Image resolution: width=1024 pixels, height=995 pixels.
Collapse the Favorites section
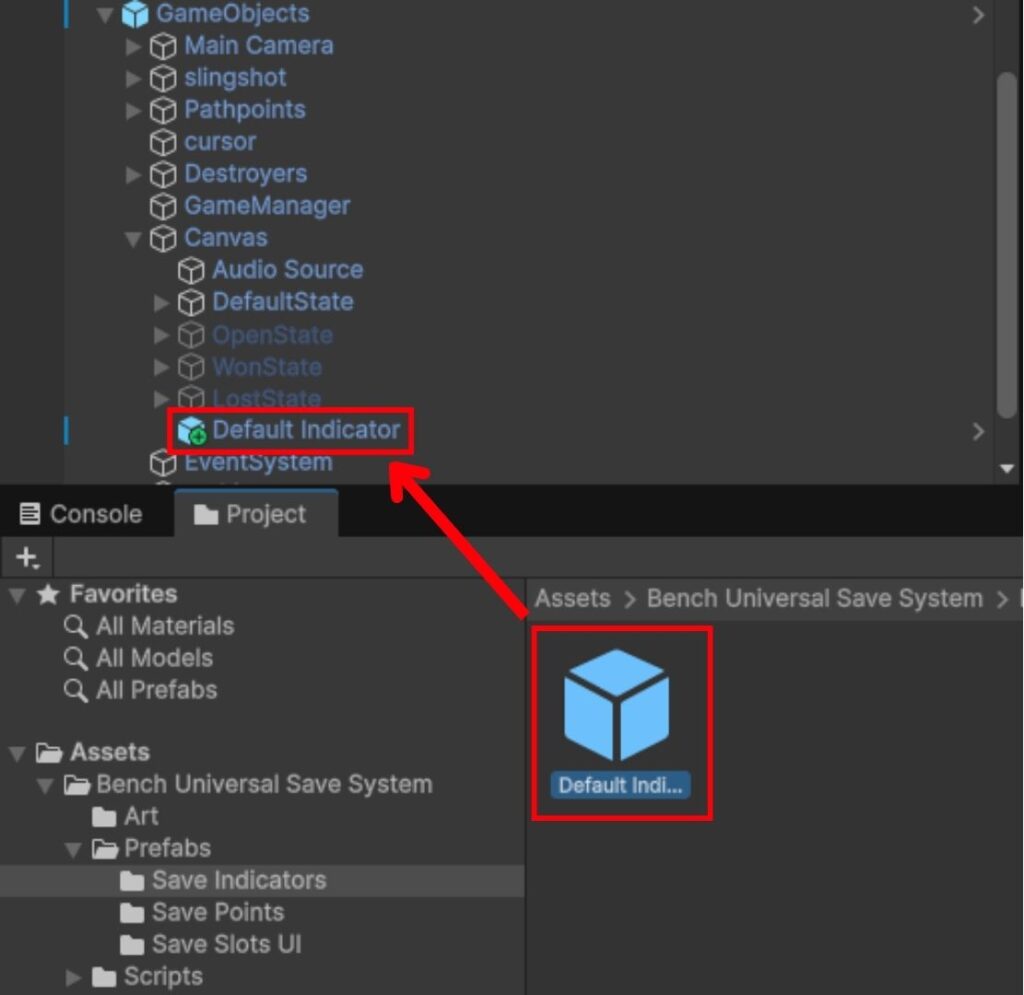coord(17,595)
